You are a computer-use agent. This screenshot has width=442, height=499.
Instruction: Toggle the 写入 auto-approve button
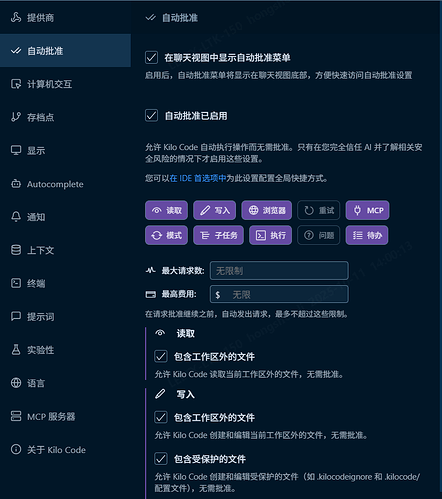(x=215, y=210)
